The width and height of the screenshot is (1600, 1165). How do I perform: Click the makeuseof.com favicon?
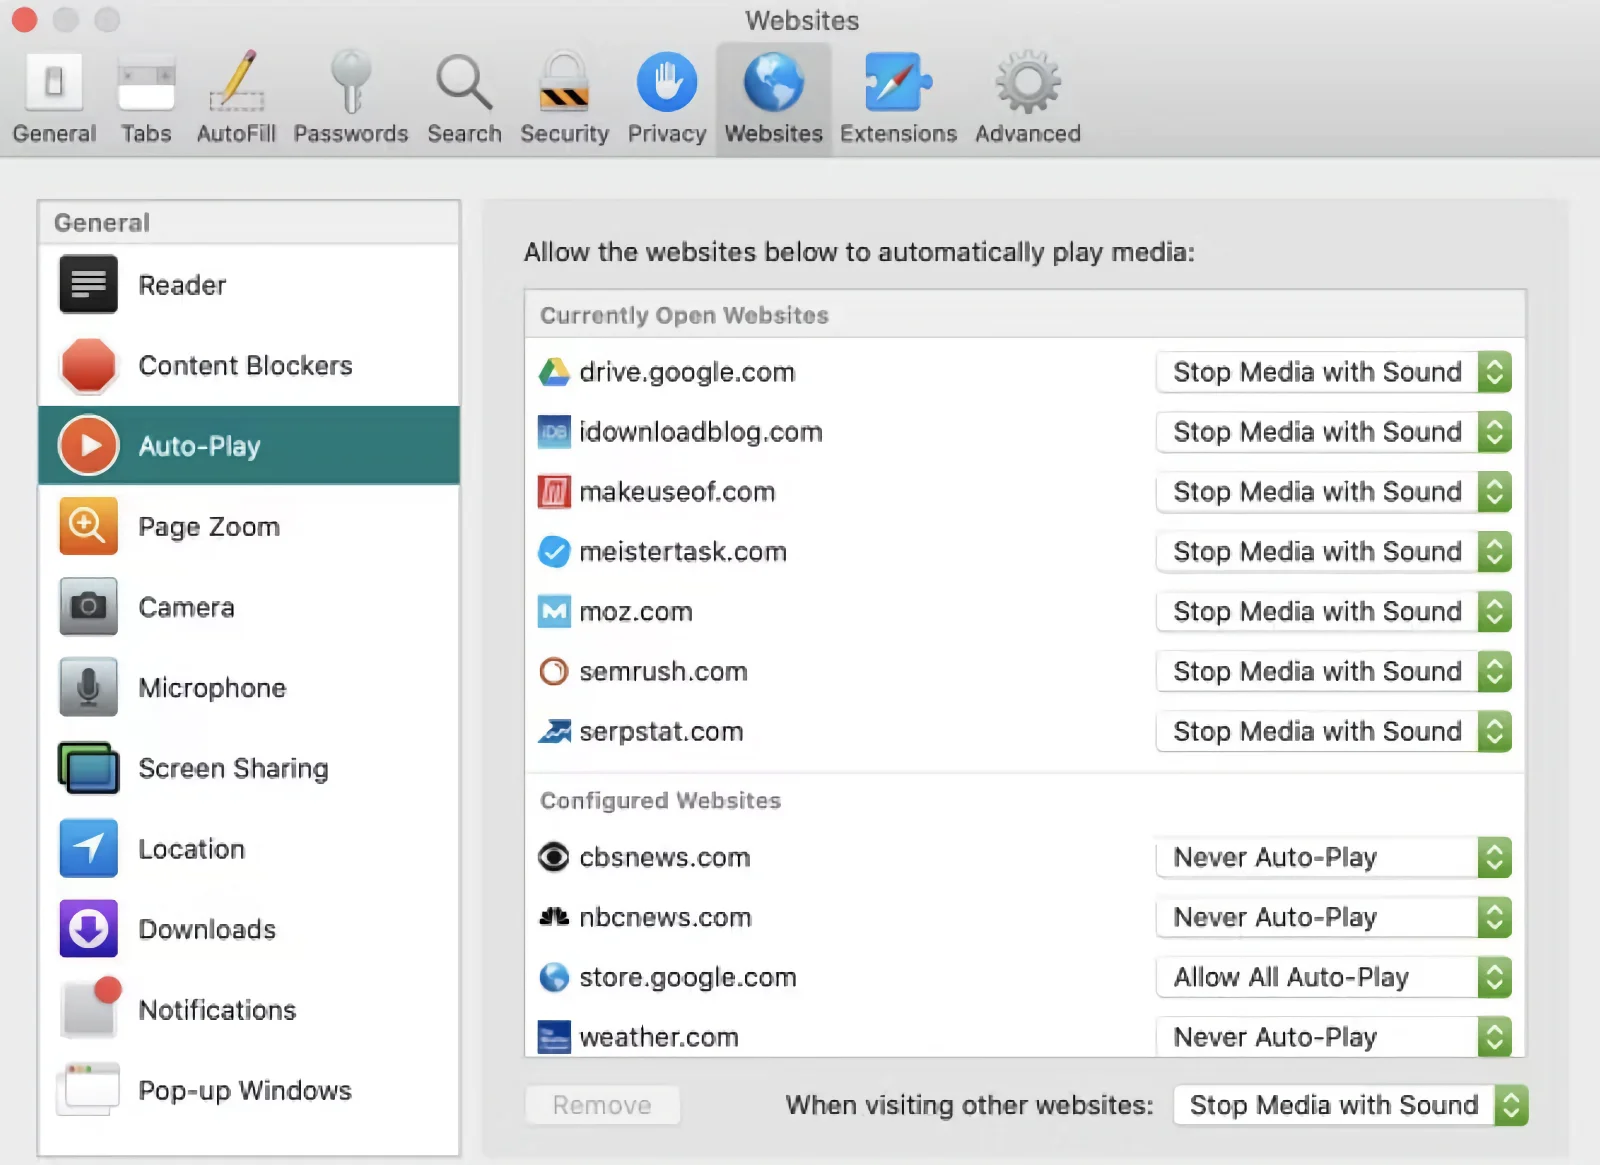coord(554,492)
